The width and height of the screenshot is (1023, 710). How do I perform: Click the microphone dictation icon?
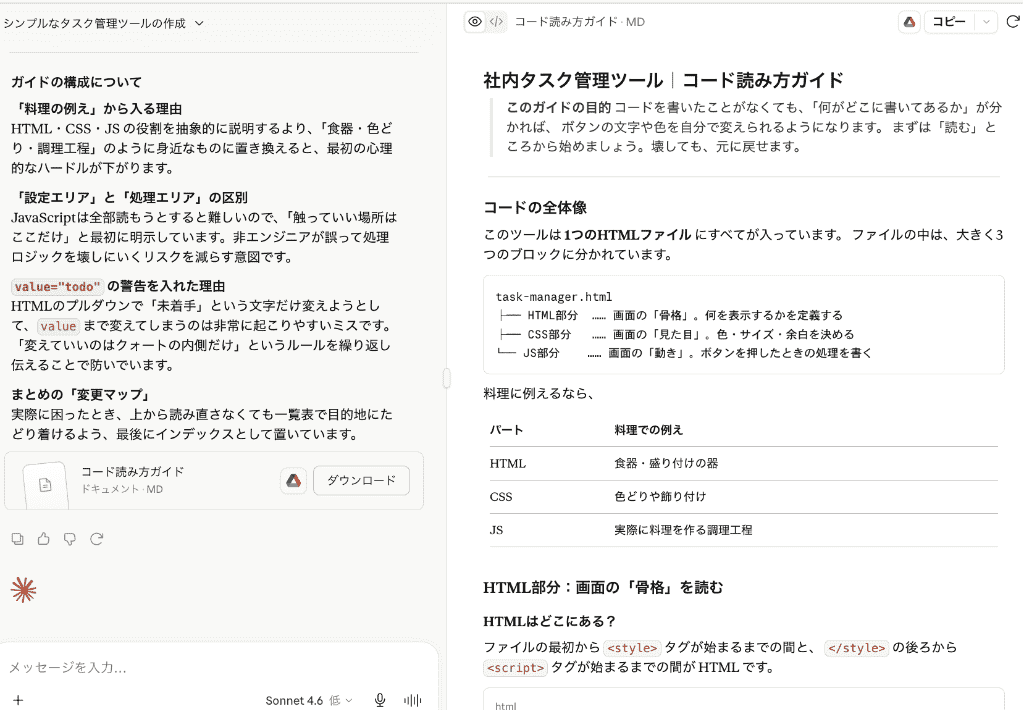coord(380,700)
